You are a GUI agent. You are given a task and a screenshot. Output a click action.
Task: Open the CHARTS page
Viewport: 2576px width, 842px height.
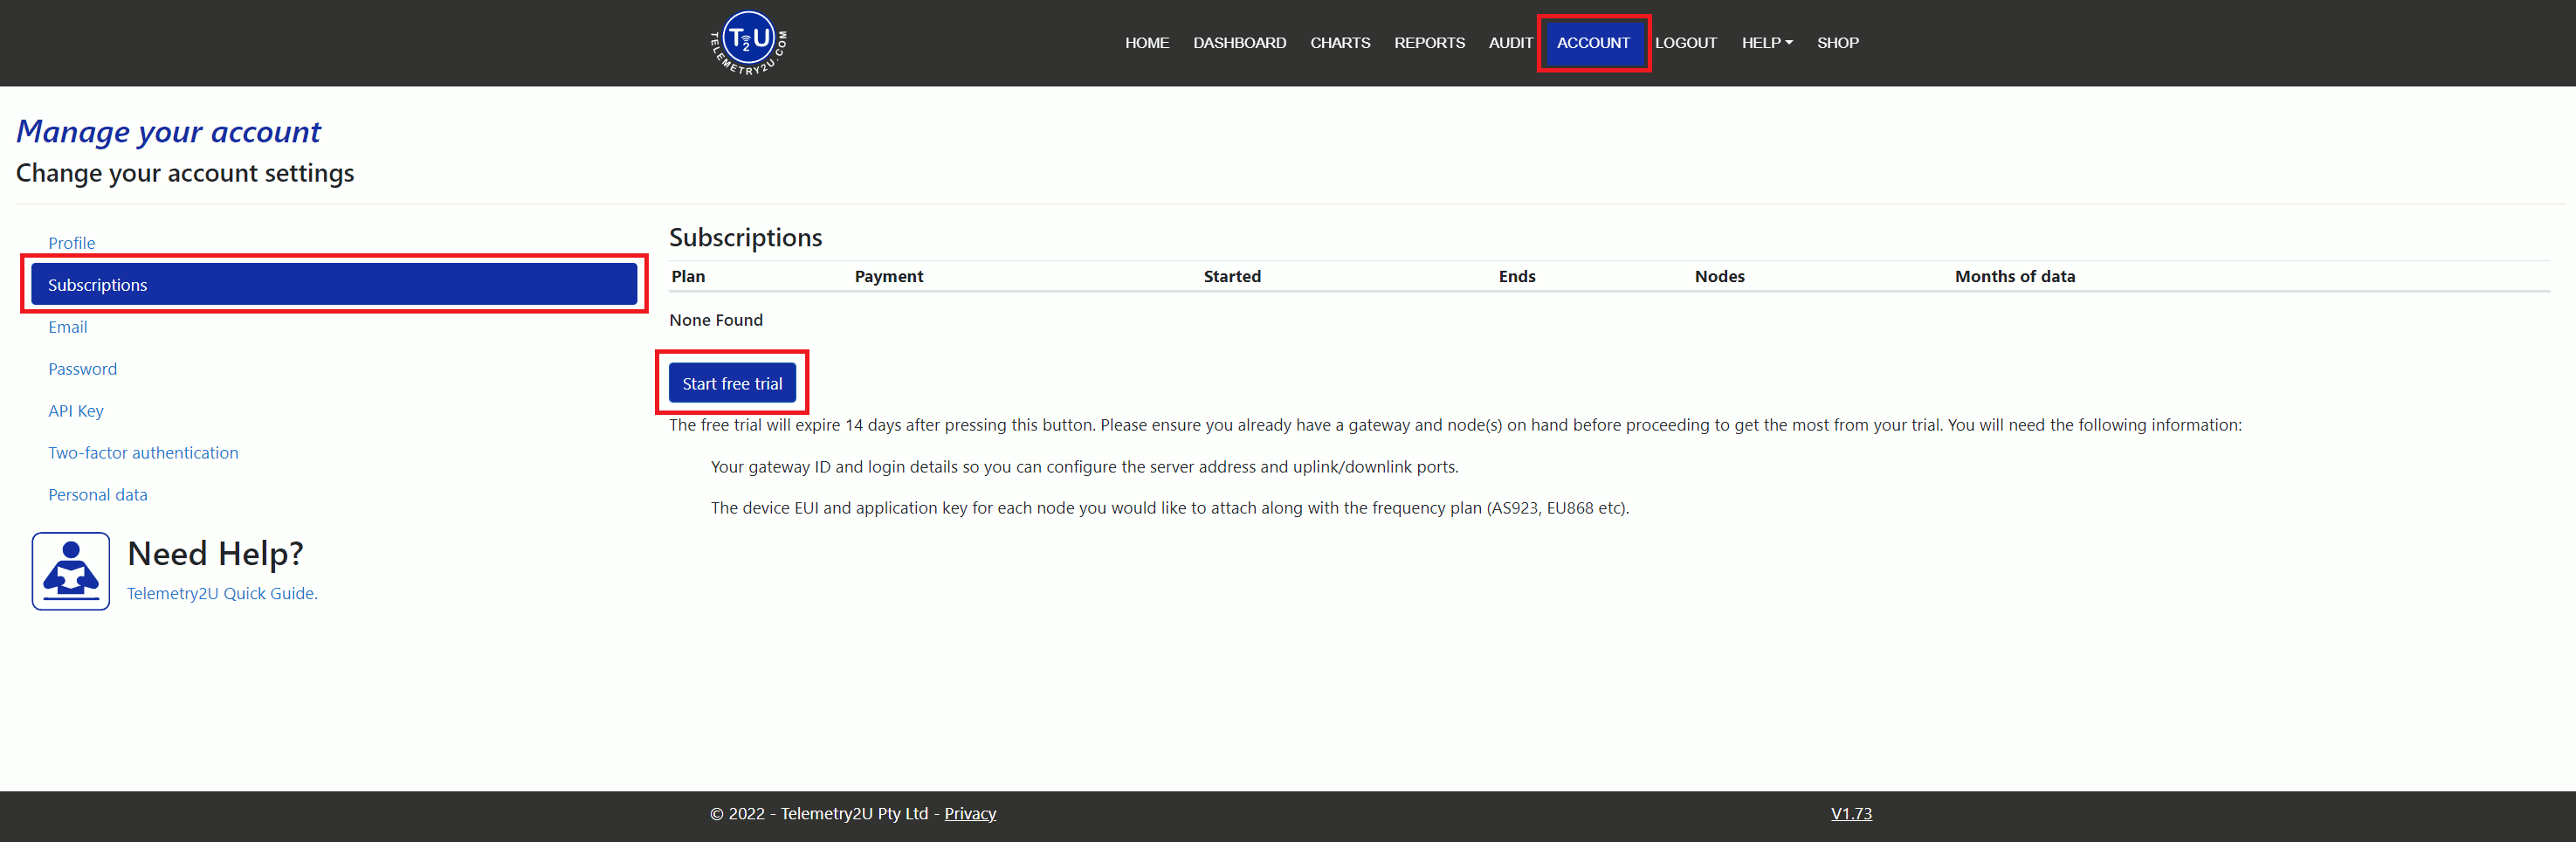(1340, 43)
